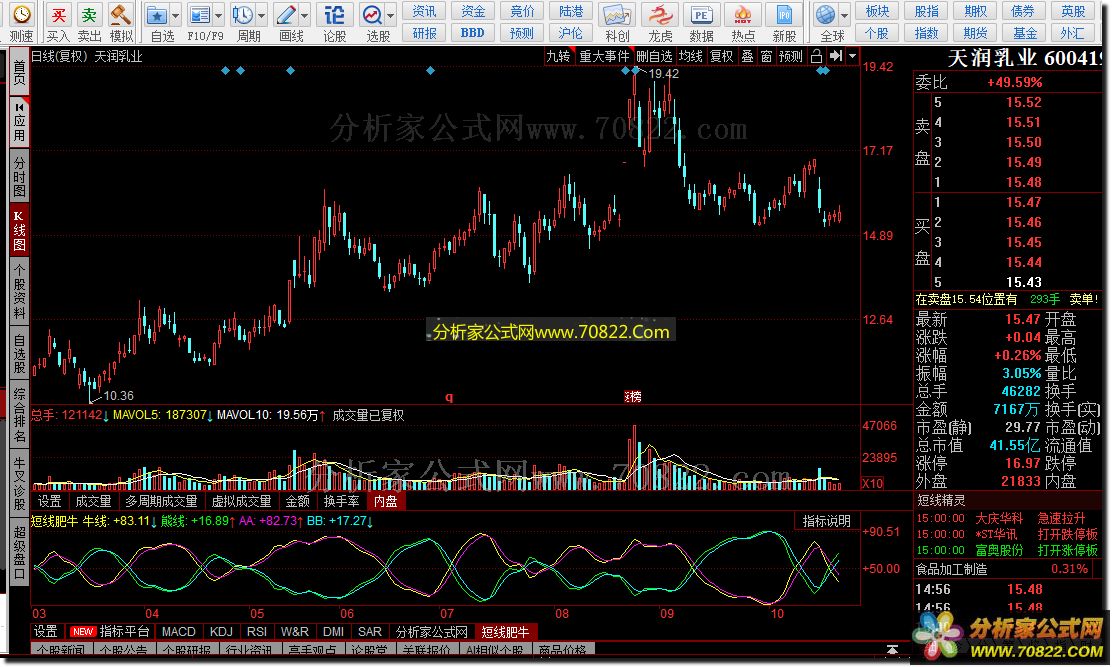
Task: Open the 热点 hot topics icon
Action: coord(743,14)
